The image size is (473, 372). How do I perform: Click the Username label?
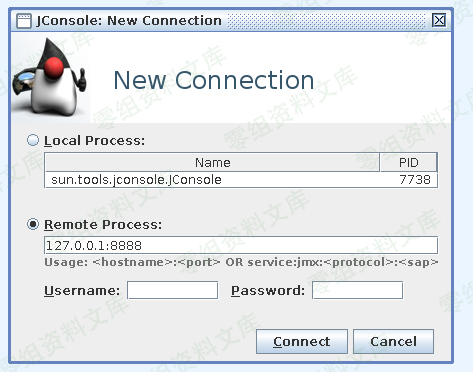[82, 291]
